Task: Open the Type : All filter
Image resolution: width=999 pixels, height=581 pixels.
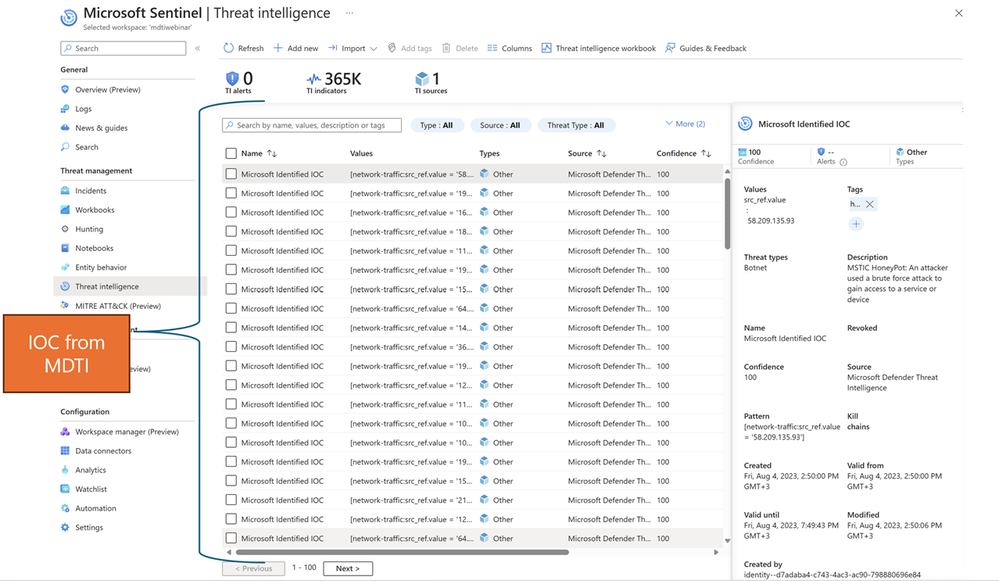Action: click(x=436, y=125)
